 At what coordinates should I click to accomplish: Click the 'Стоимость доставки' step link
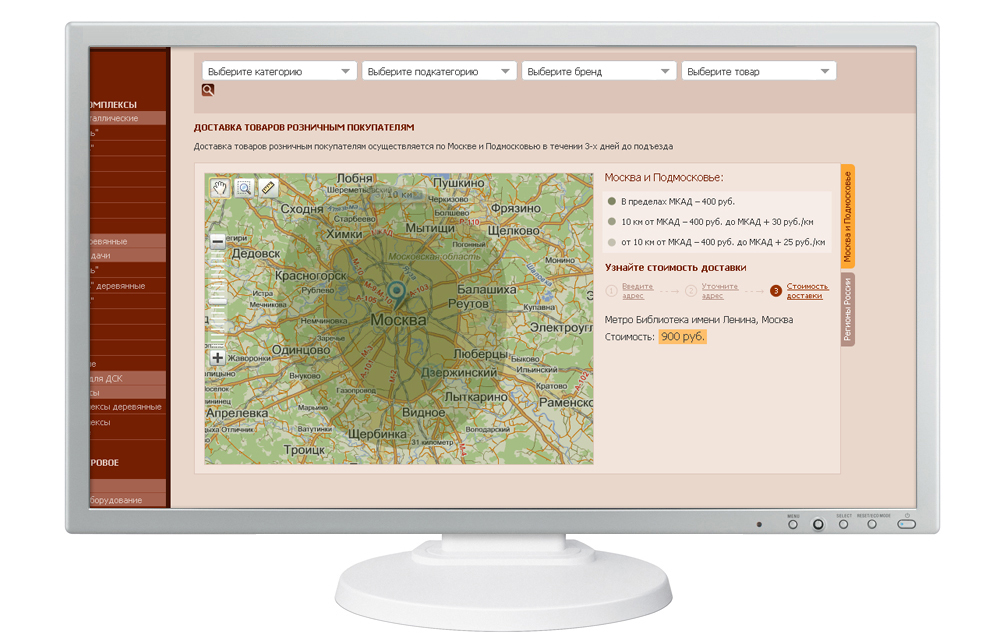[807, 291]
